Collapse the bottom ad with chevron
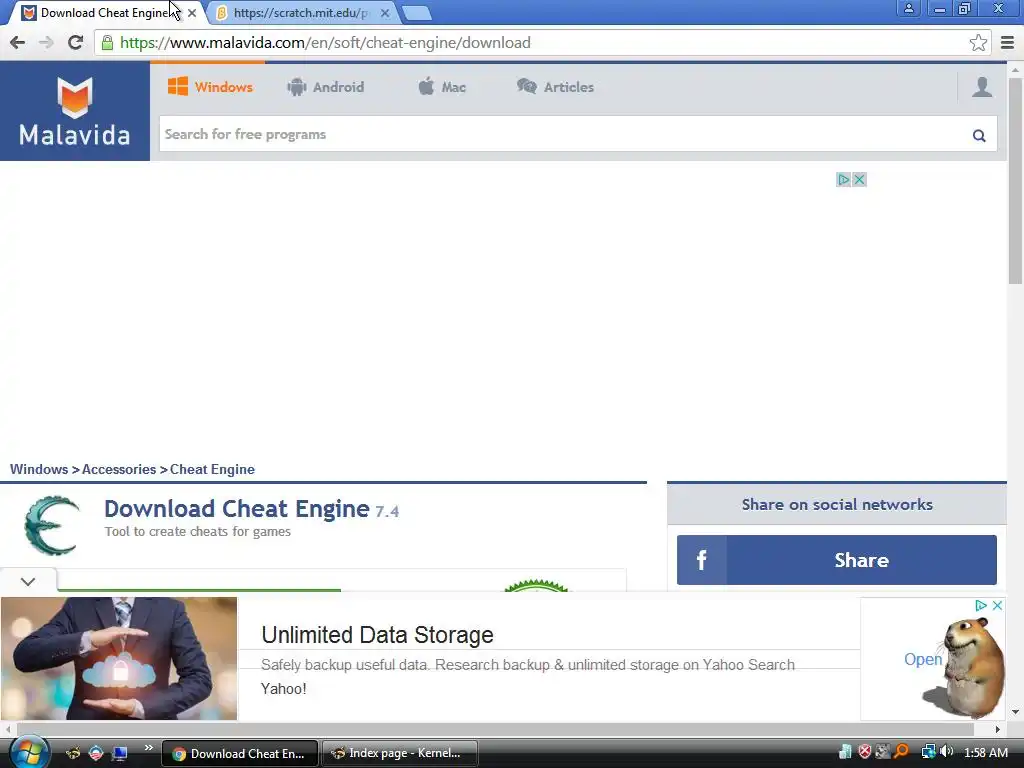 tap(28, 581)
